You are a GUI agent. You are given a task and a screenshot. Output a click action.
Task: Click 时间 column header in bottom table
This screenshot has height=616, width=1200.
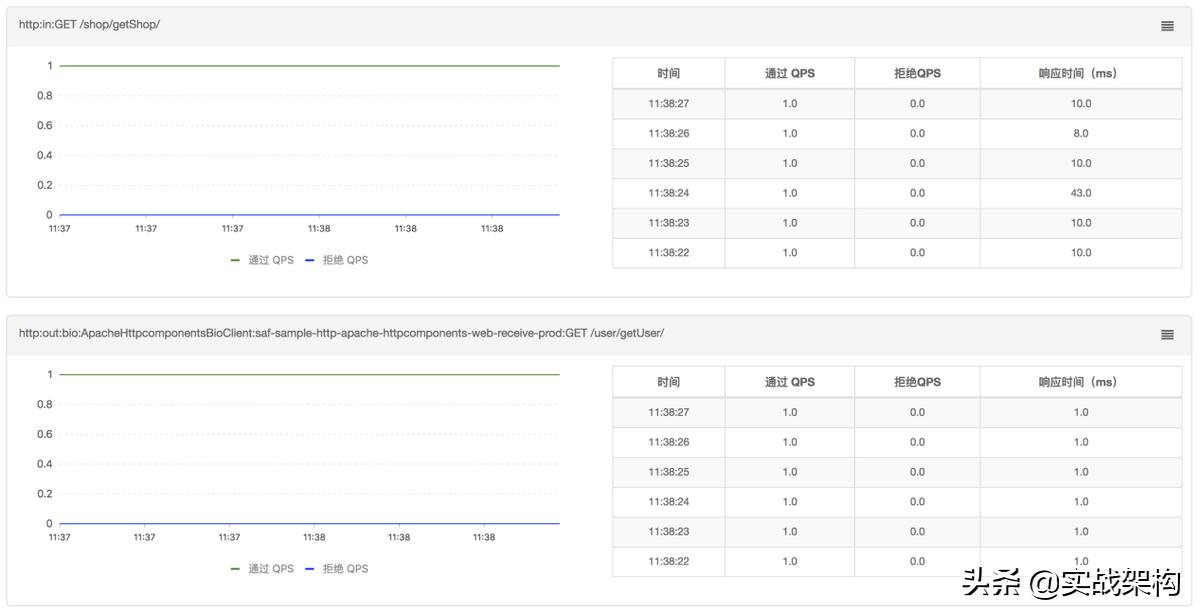pyautogui.click(x=669, y=382)
